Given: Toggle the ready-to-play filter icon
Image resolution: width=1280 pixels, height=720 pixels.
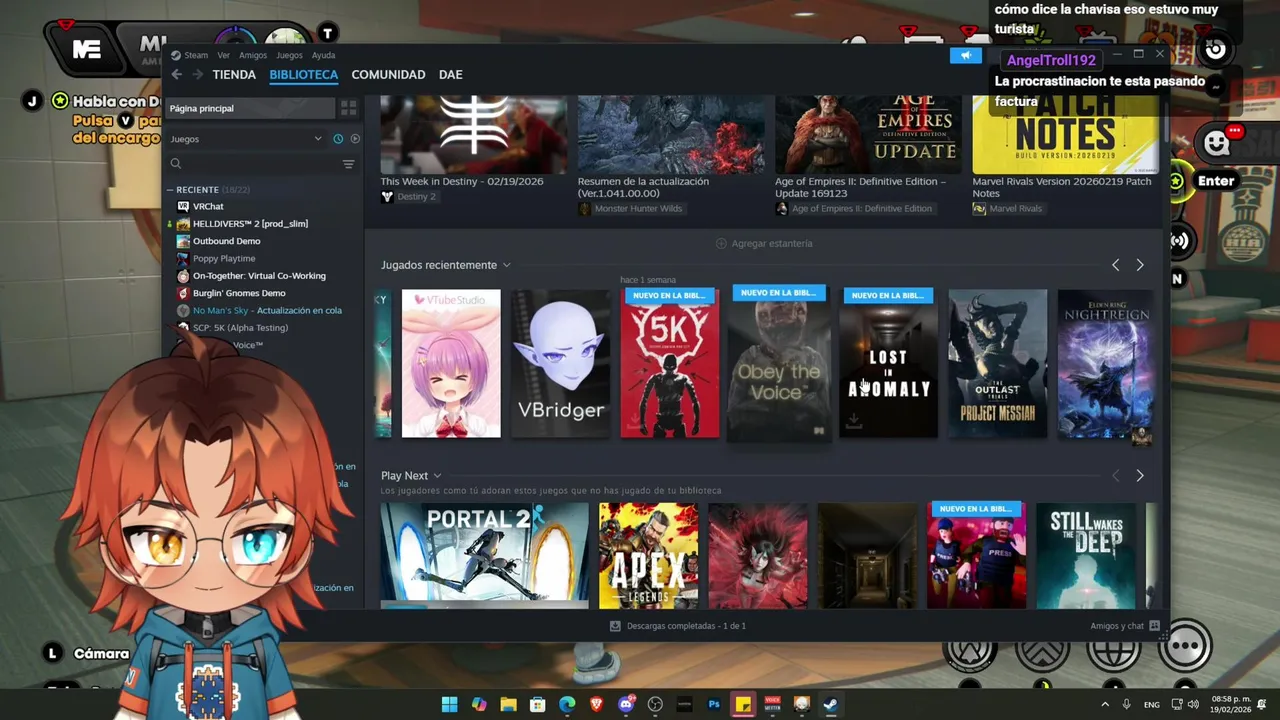Looking at the screenshot, I should click(x=355, y=139).
